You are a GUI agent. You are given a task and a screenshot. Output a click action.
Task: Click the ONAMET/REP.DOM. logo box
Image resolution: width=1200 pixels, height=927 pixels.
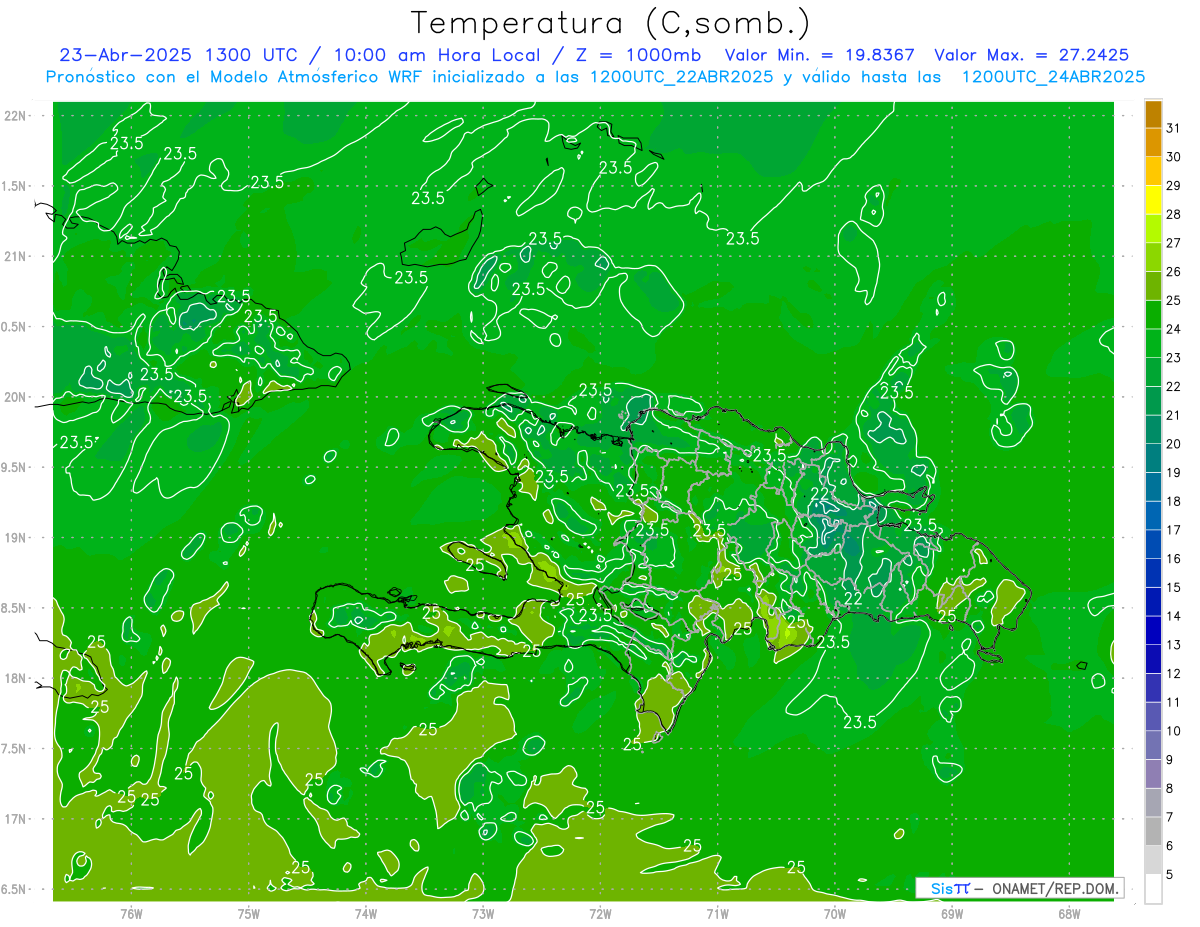[x=1019, y=888]
